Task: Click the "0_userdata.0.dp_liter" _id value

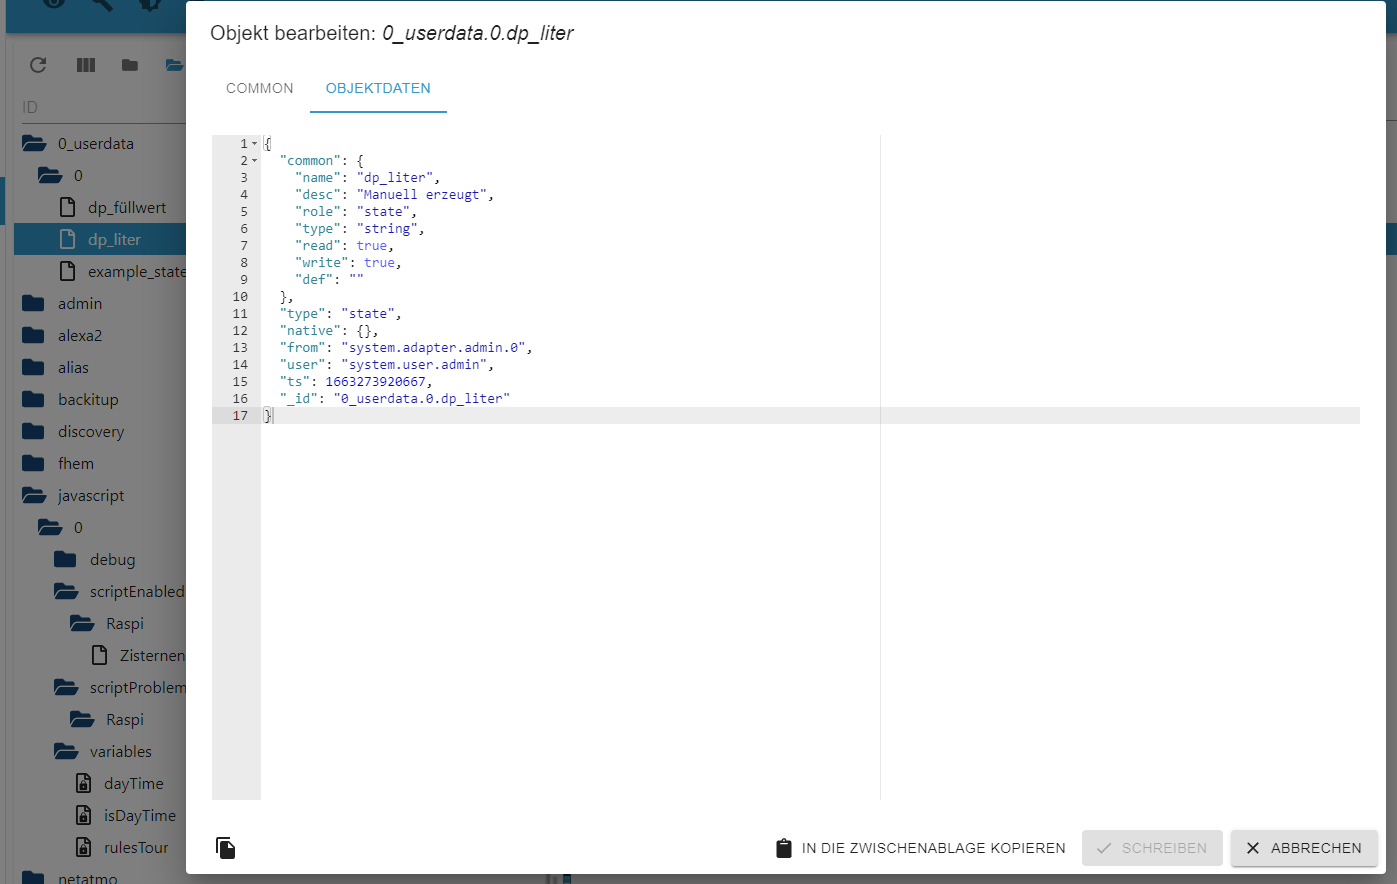Action: pyautogui.click(x=421, y=399)
